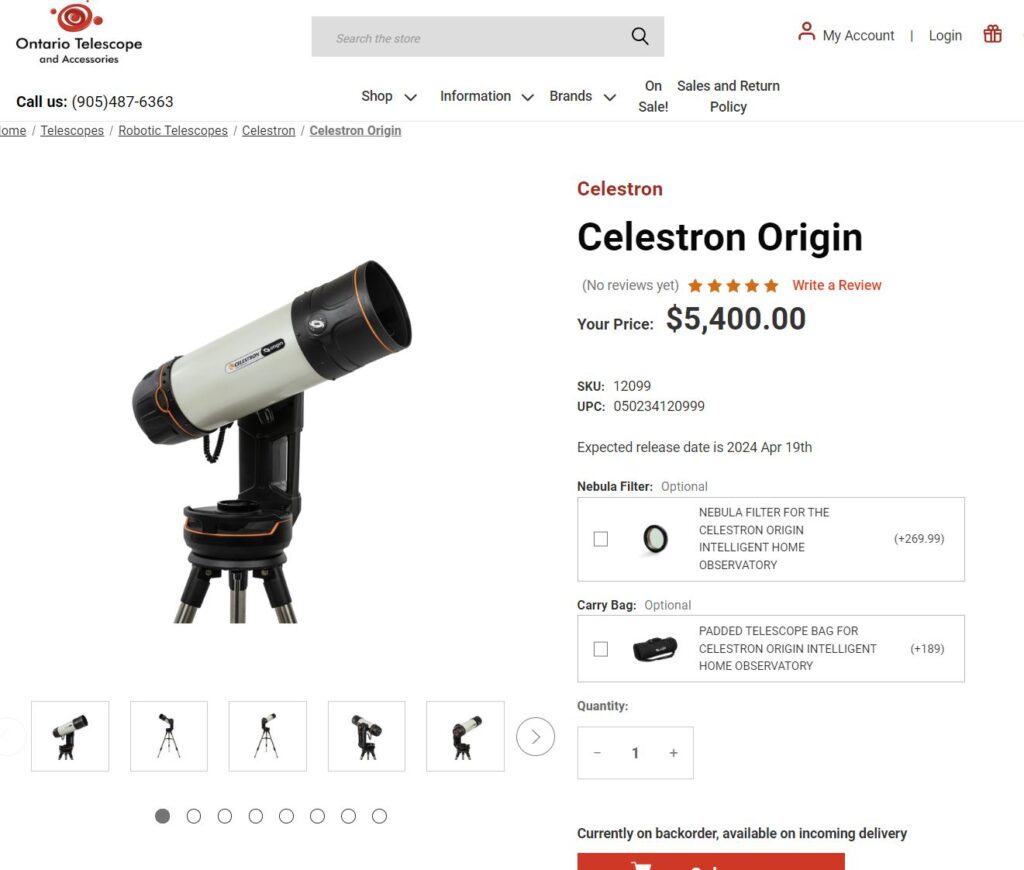Expand the Shop dropdown menu
The height and width of the screenshot is (870, 1024).
point(389,97)
